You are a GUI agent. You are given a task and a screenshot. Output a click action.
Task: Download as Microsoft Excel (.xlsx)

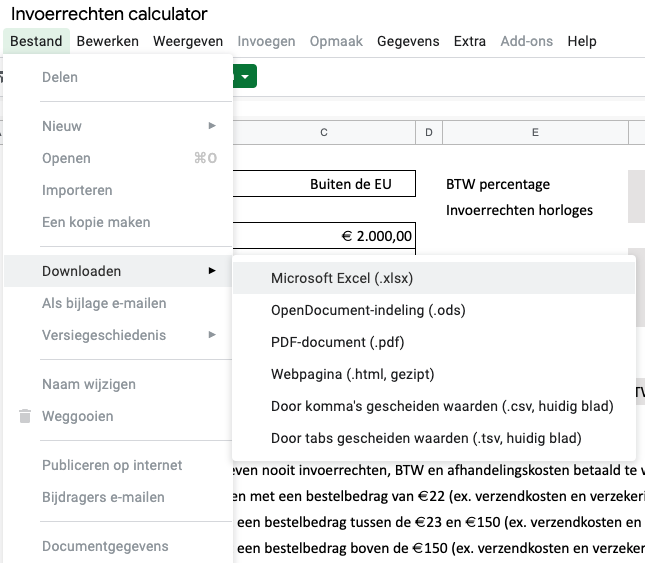point(342,278)
